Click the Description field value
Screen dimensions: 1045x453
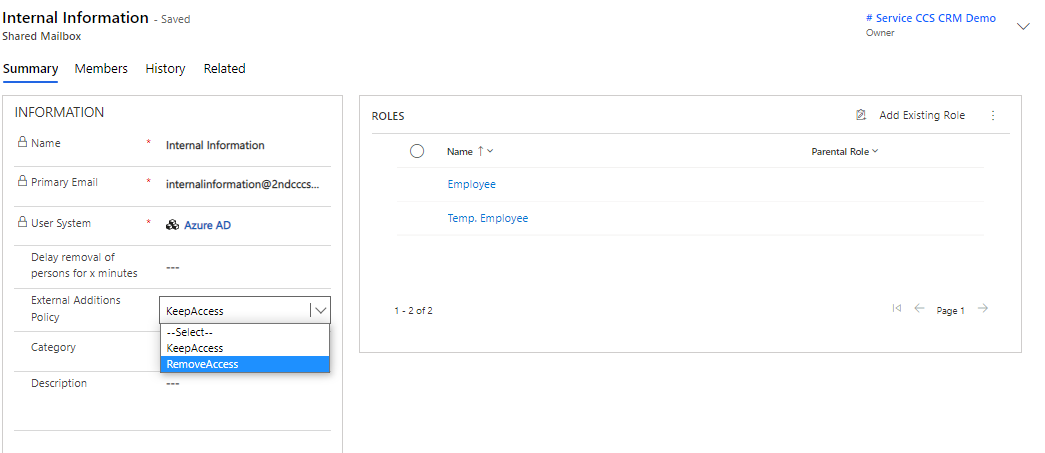click(173, 383)
